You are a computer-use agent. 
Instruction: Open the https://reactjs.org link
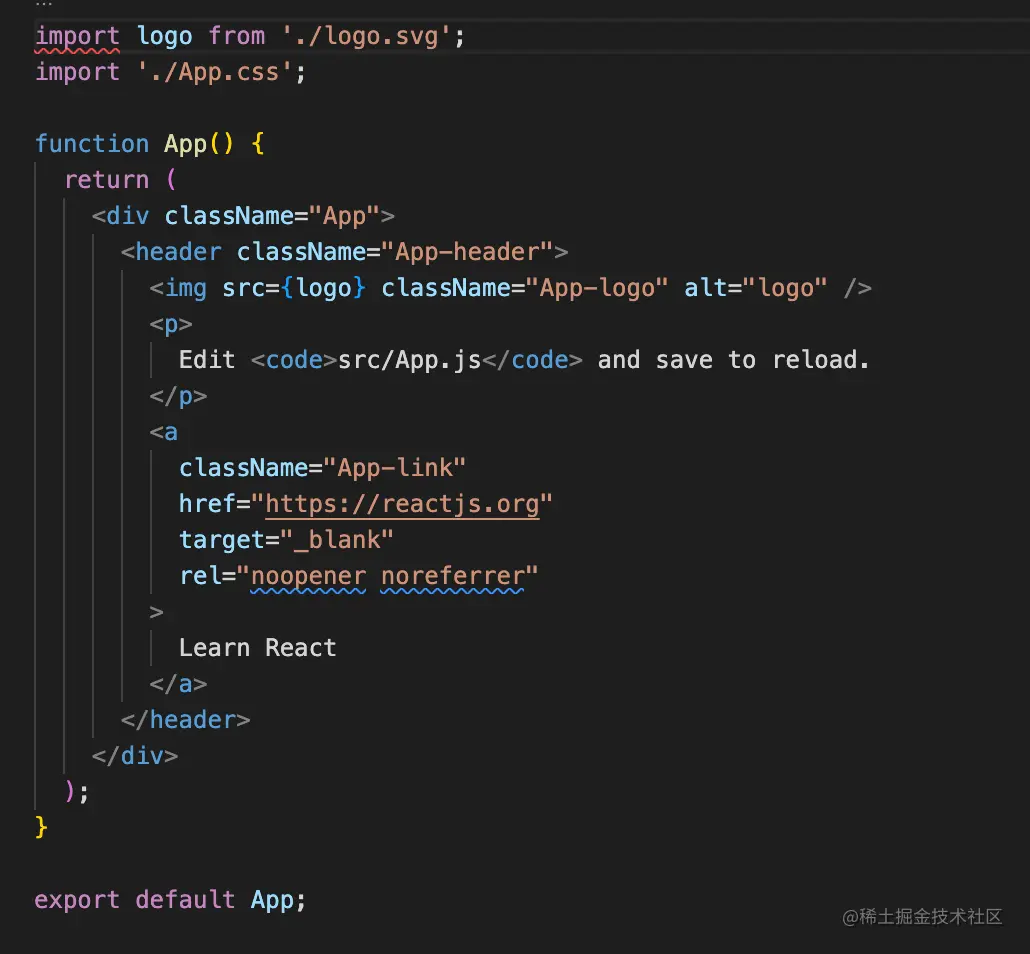pyautogui.click(x=402, y=505)
